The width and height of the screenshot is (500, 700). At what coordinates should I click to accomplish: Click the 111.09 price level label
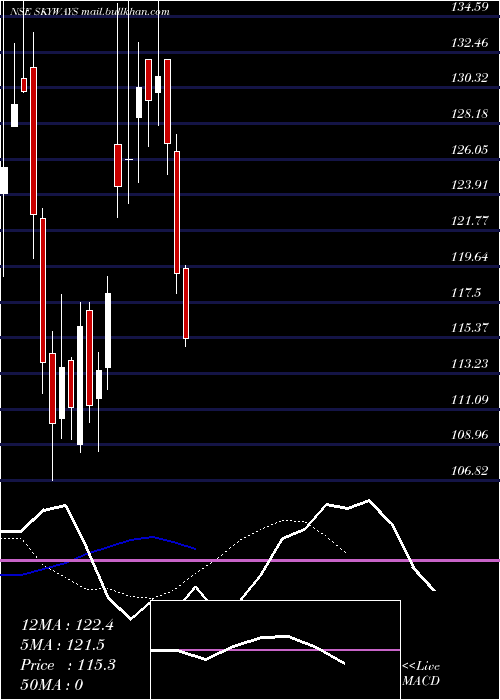point(469,399)
